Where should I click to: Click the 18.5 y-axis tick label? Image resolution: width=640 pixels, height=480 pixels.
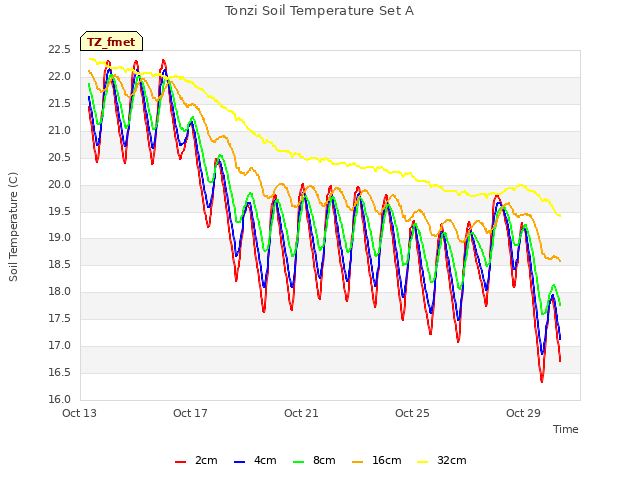(59, 264)
